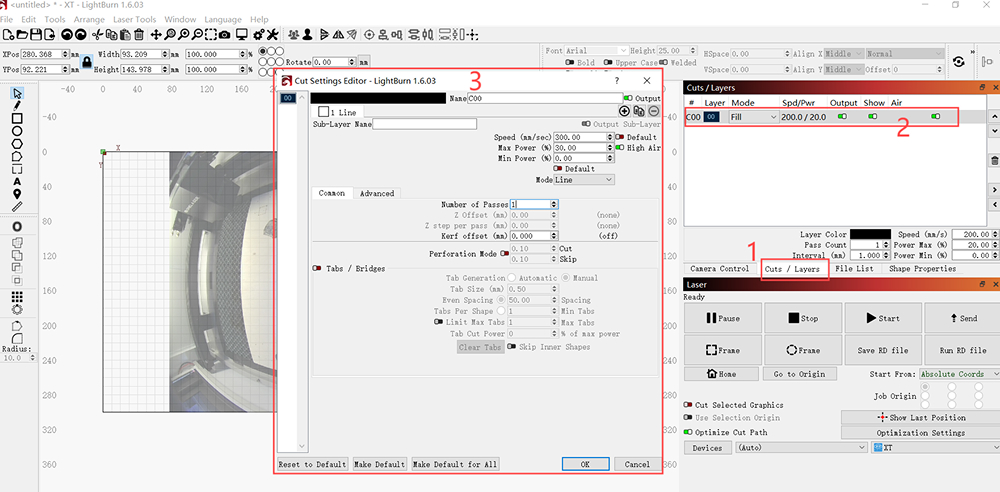Image resolution: width=1000 pixels, height=492 pixels.
Task: Click the Save RD file button
Action: [x=883, y=350]
